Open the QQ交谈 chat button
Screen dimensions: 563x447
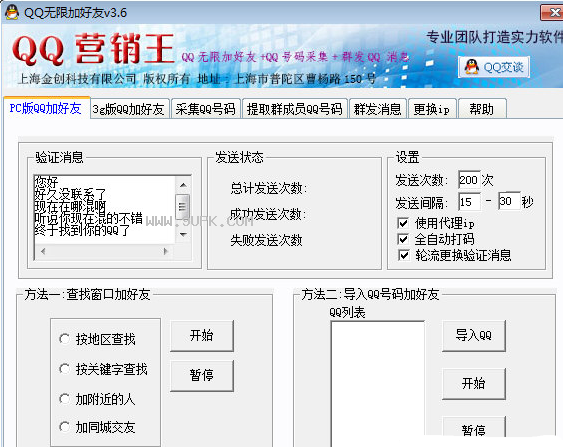494,67
